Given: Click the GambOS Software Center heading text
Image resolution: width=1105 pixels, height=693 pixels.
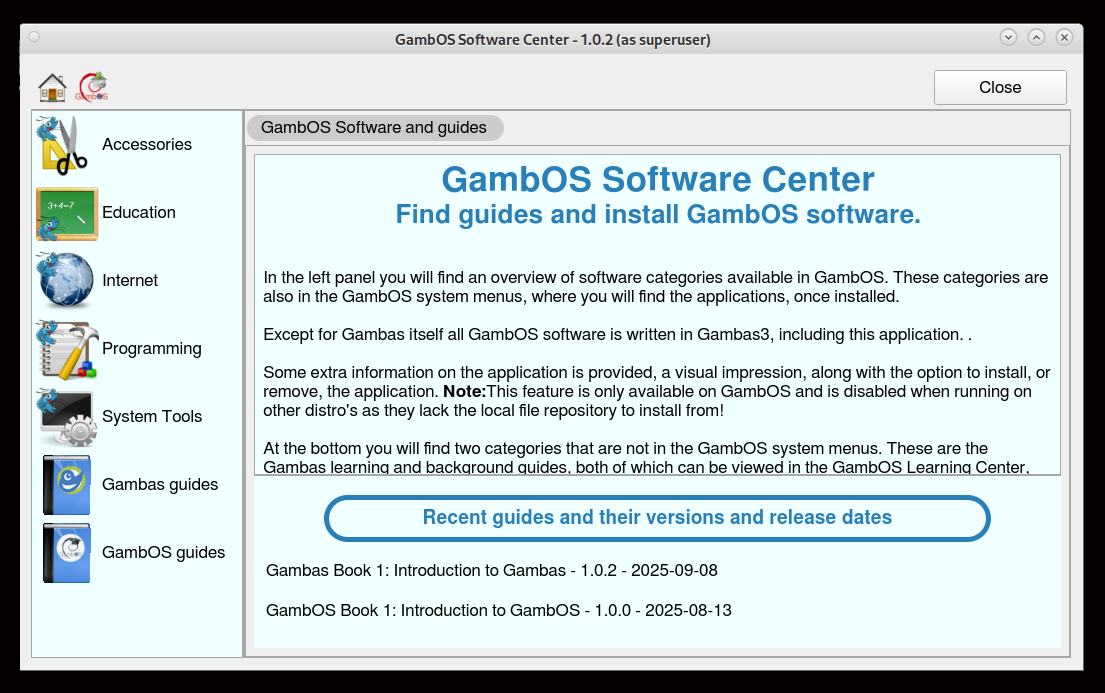Looking at the screenshot, I should 657,180.
